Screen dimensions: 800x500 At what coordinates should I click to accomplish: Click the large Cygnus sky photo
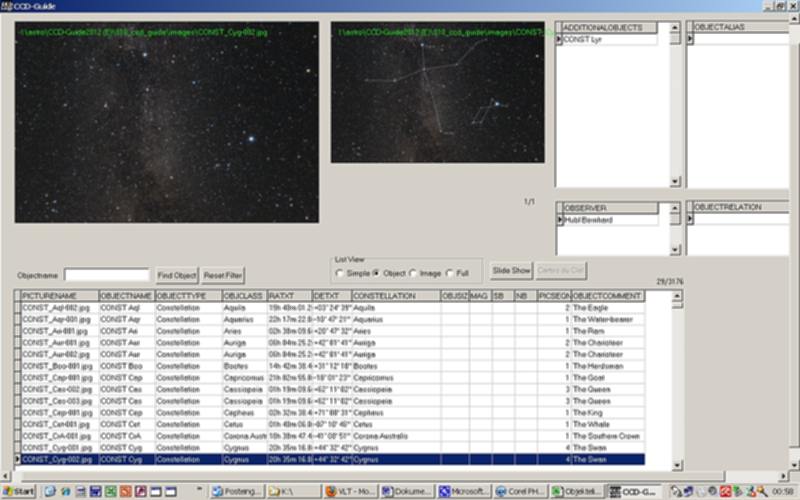(x=166, y=122)
